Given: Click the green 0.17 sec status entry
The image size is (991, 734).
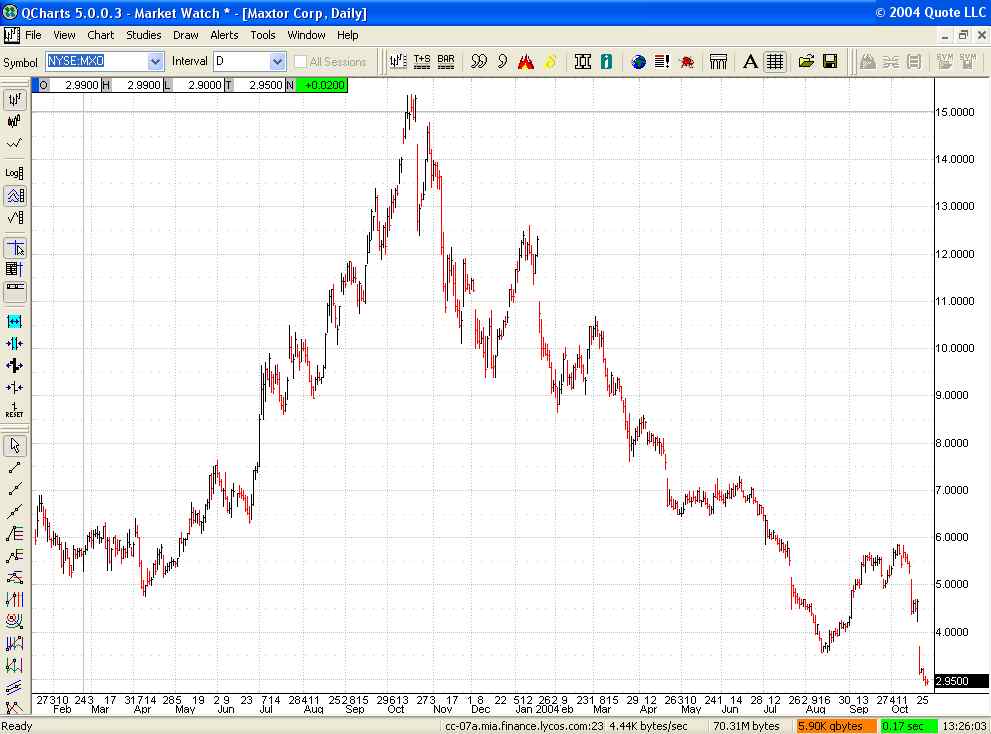Looking at the screenshot, I should [x=909, y=726].
